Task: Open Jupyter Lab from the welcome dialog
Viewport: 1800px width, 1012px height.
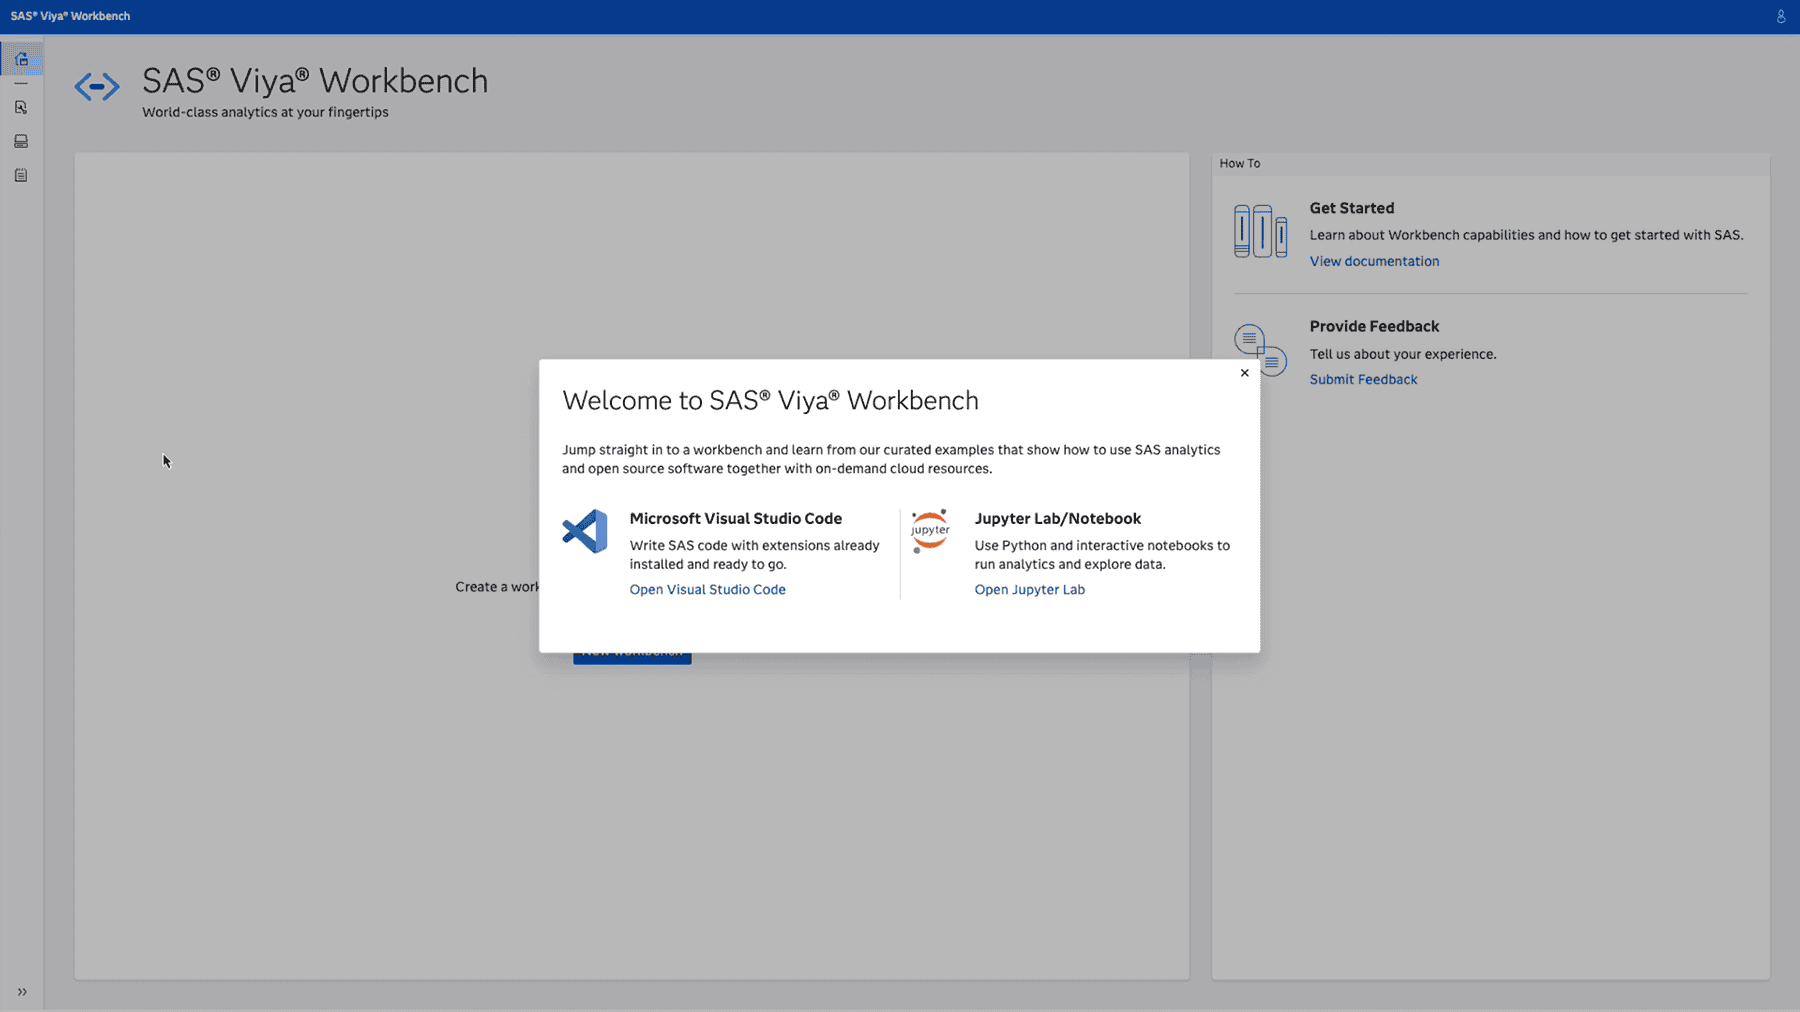Action: tap(1030, 589)
